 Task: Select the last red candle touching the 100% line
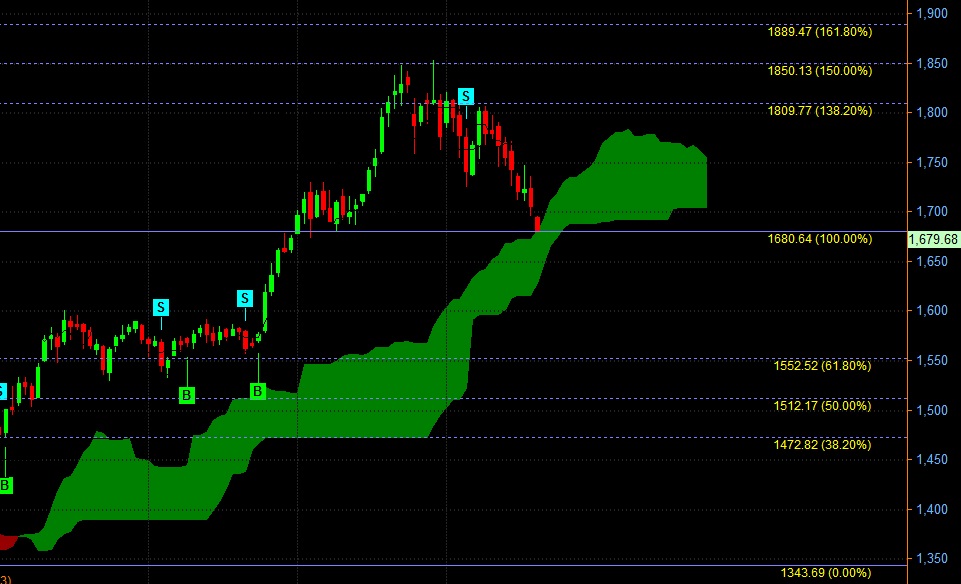(537, 224)
